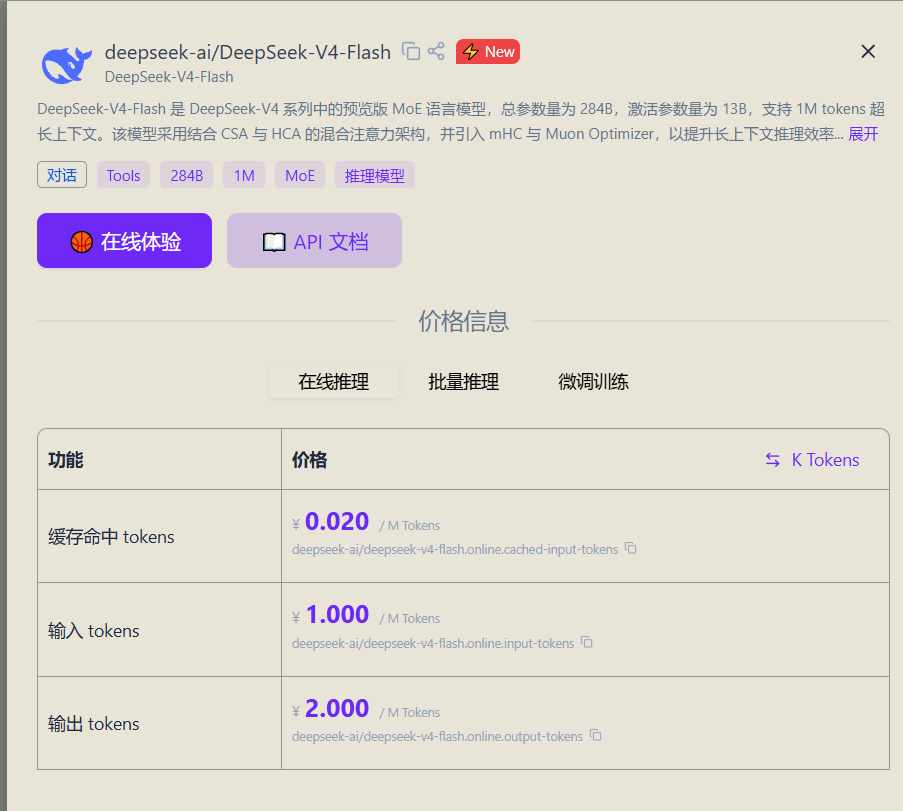Image resolution: width=903 pixels, height=811 pixels.
Task: Toggle price unit to K Tokens
Action: tap(812, 460)
